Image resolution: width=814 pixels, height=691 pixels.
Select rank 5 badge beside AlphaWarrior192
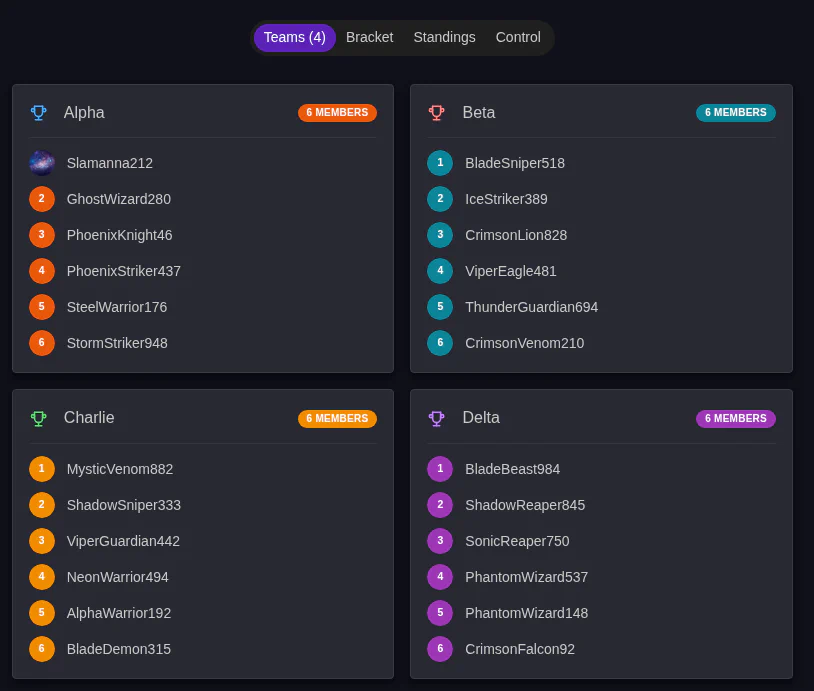click(x=41, y=613)
